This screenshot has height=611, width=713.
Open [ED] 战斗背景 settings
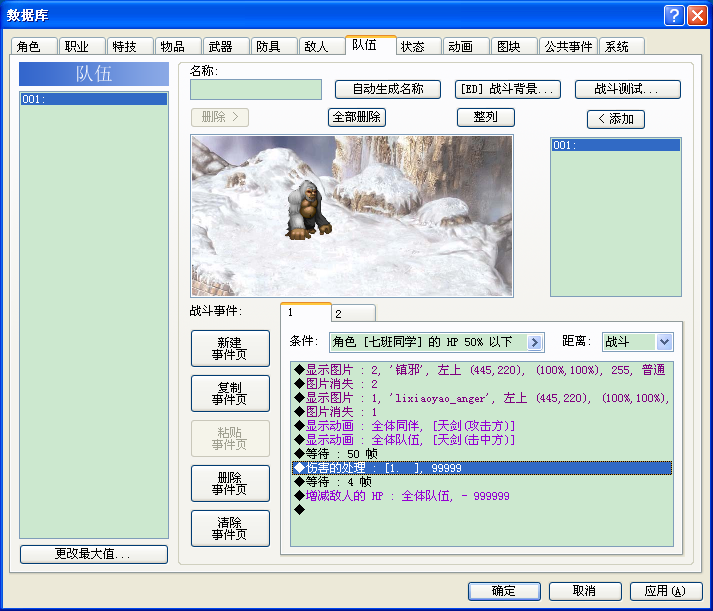click(507, 89)
